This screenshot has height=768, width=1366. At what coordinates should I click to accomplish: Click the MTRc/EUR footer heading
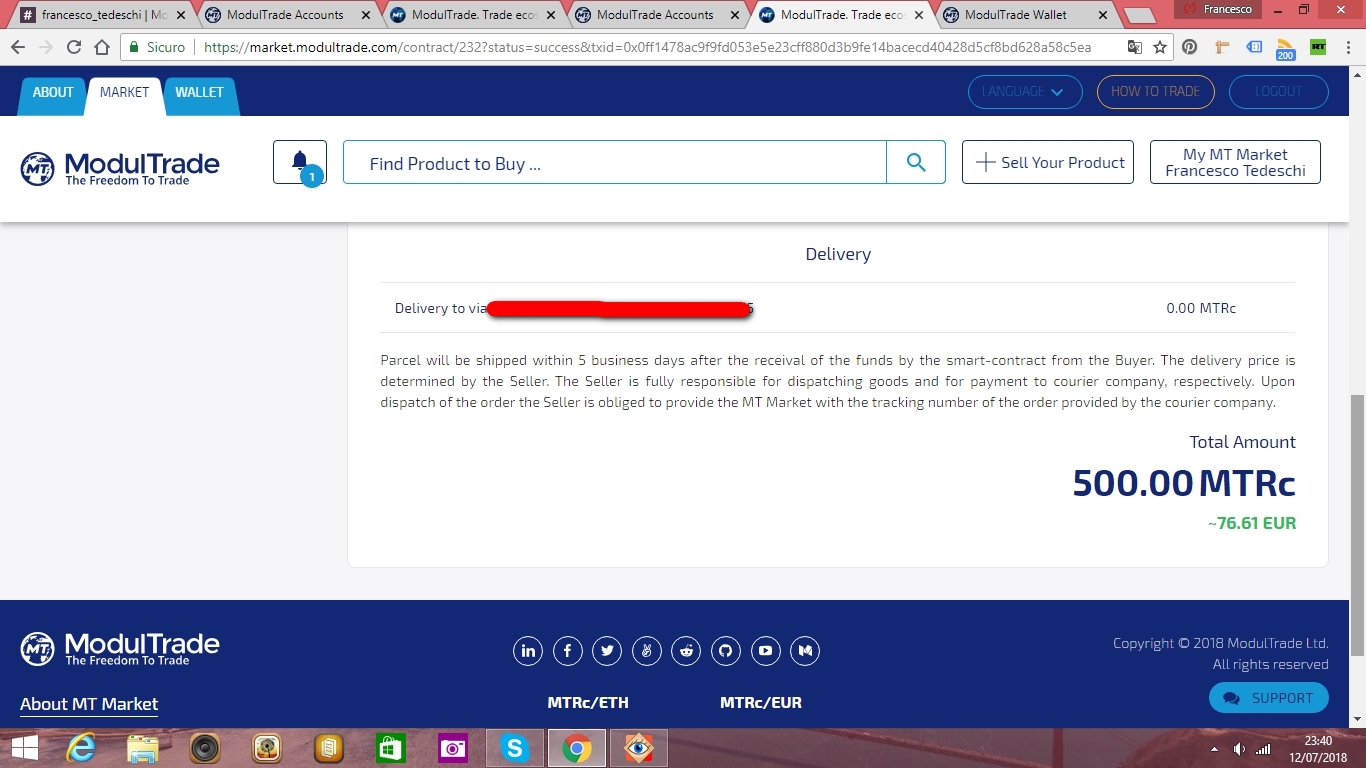tap(761, 703)
